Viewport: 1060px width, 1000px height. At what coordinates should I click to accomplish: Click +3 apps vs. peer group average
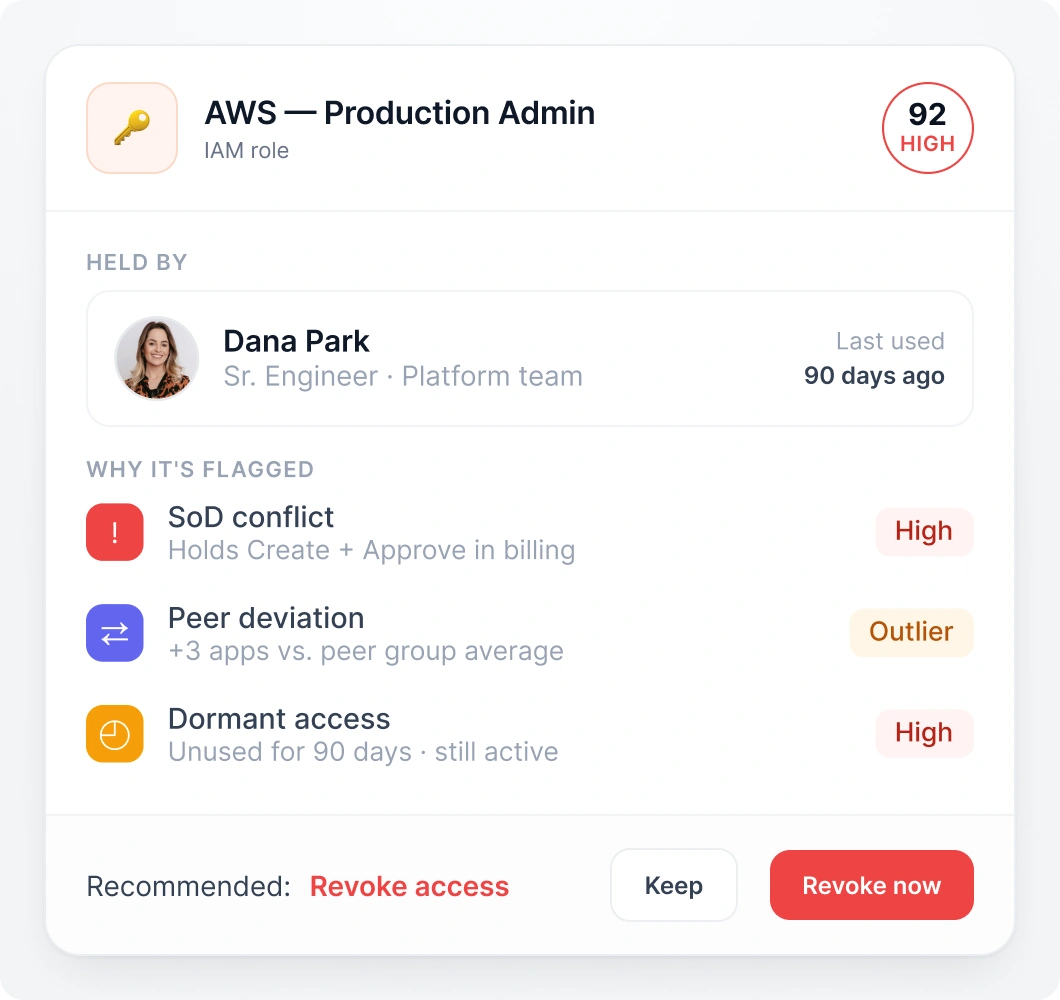(x=366, y=651)
